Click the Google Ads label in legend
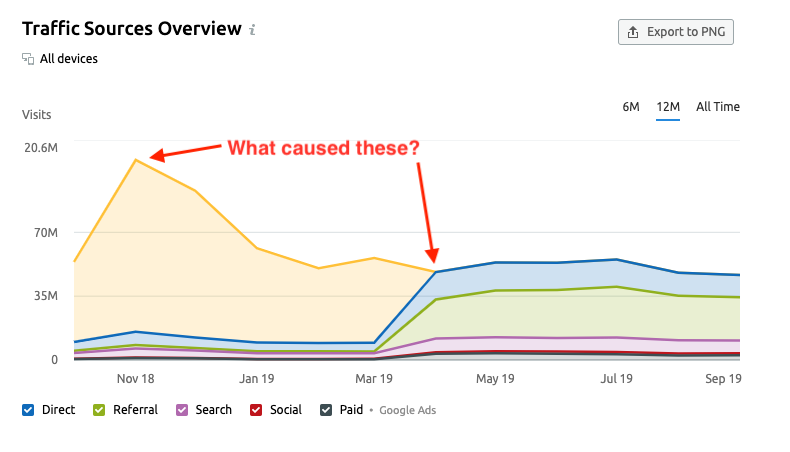This screenshot has width=790, height=452. coord(407,410)
